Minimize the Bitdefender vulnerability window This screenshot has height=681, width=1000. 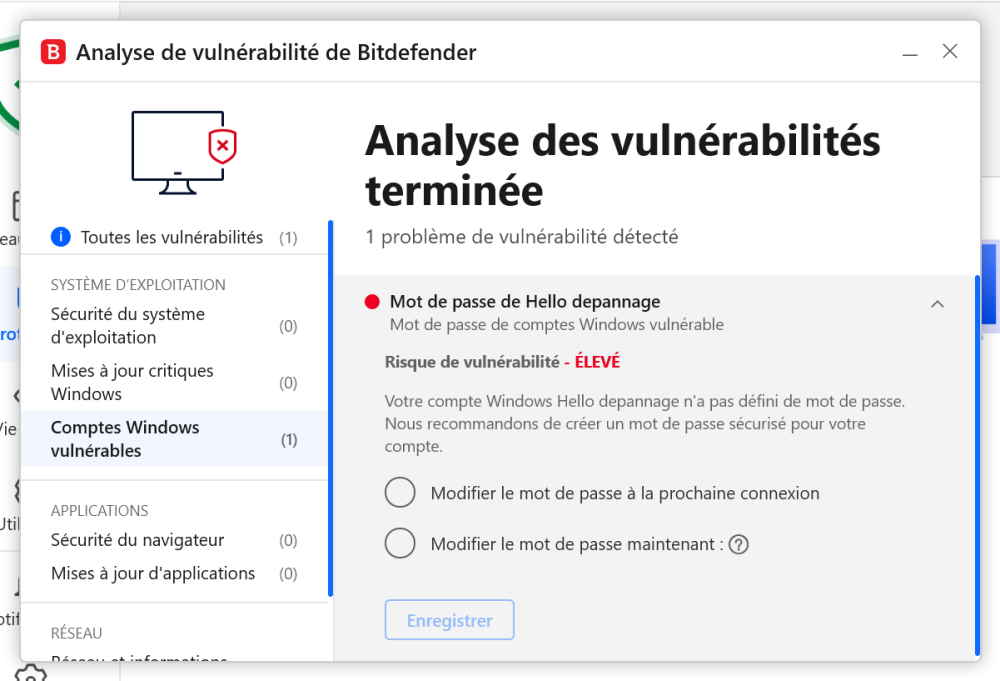(x=910, y=52)
